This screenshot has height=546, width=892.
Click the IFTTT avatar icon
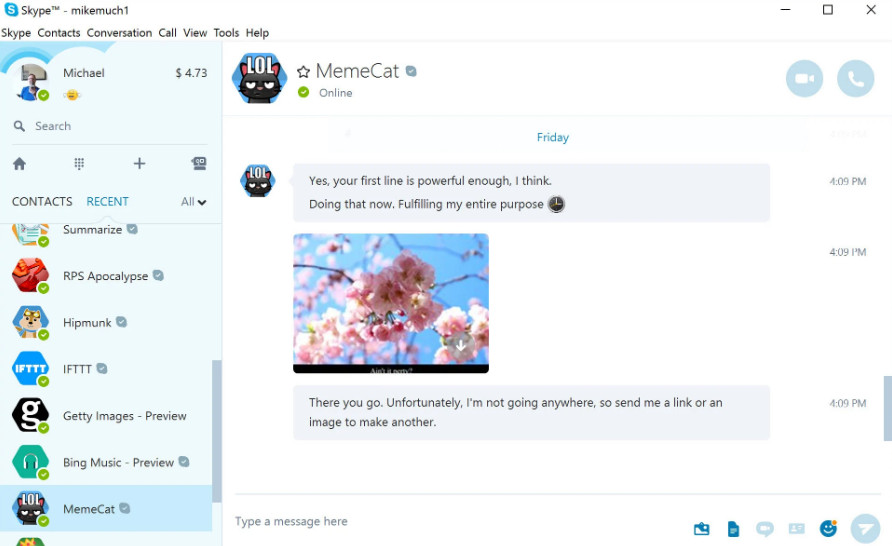click(30, 369)
